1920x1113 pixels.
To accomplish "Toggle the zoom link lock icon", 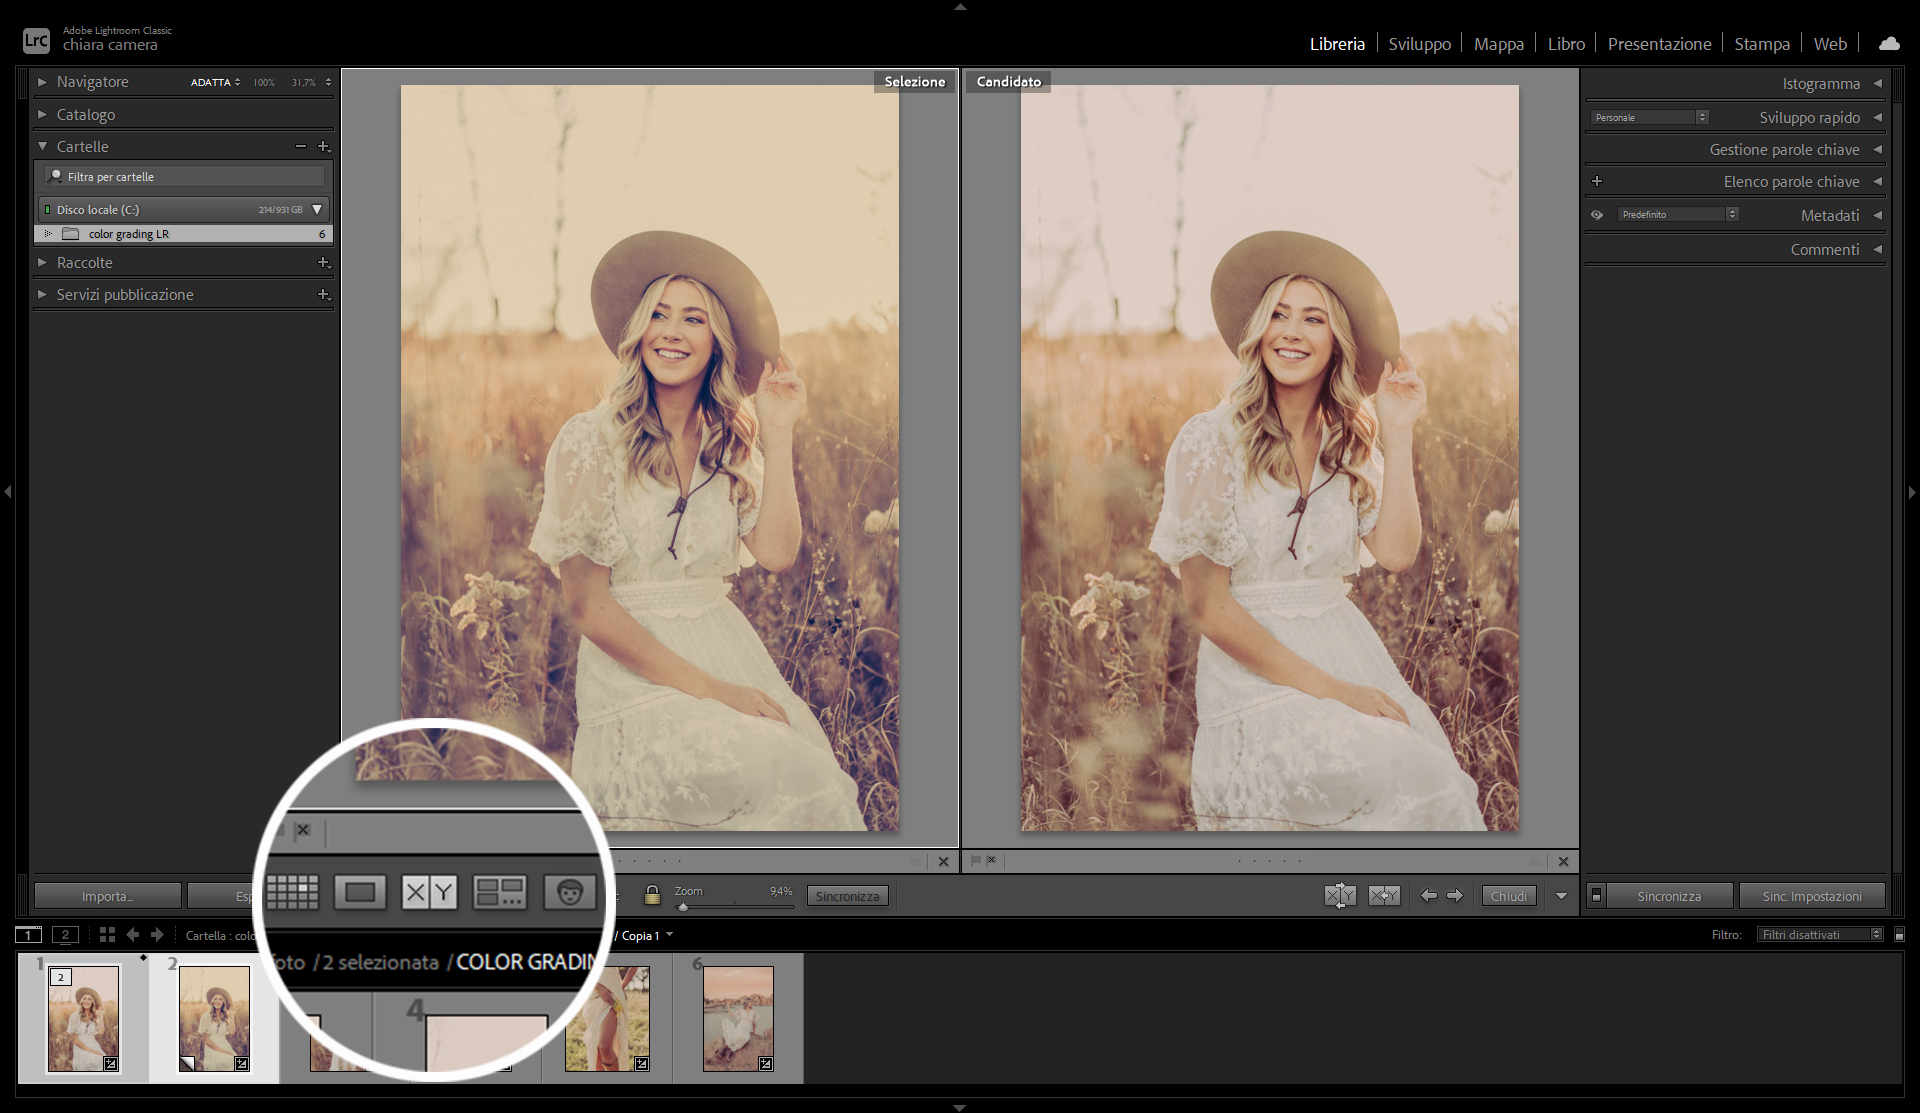I will tap(652, 895).
